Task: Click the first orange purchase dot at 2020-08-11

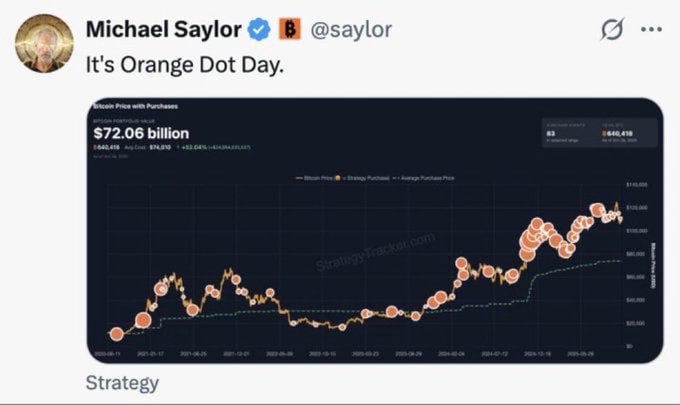Action: (x=116, y=334)
